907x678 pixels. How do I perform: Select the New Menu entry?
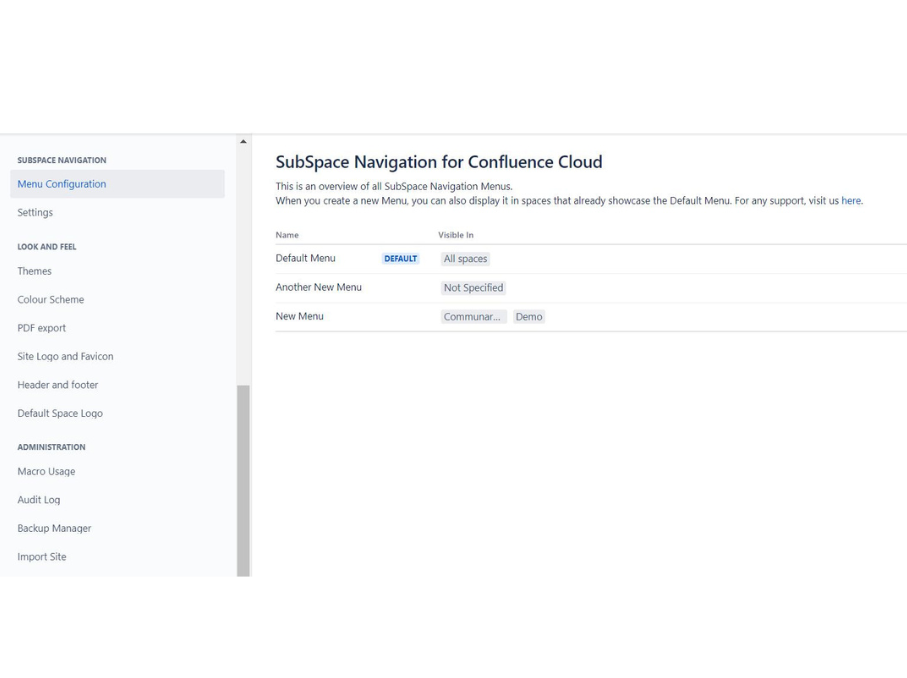(300, 316)
